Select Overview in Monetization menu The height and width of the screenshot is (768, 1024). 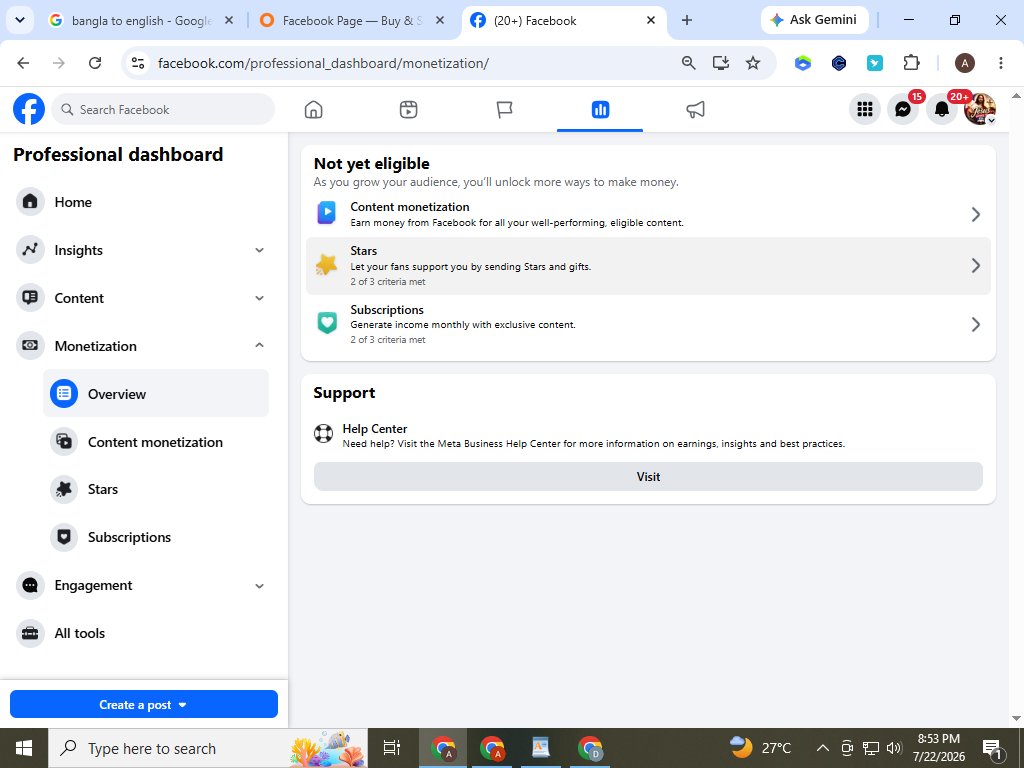pyautogui.click(x=156, y=393)
